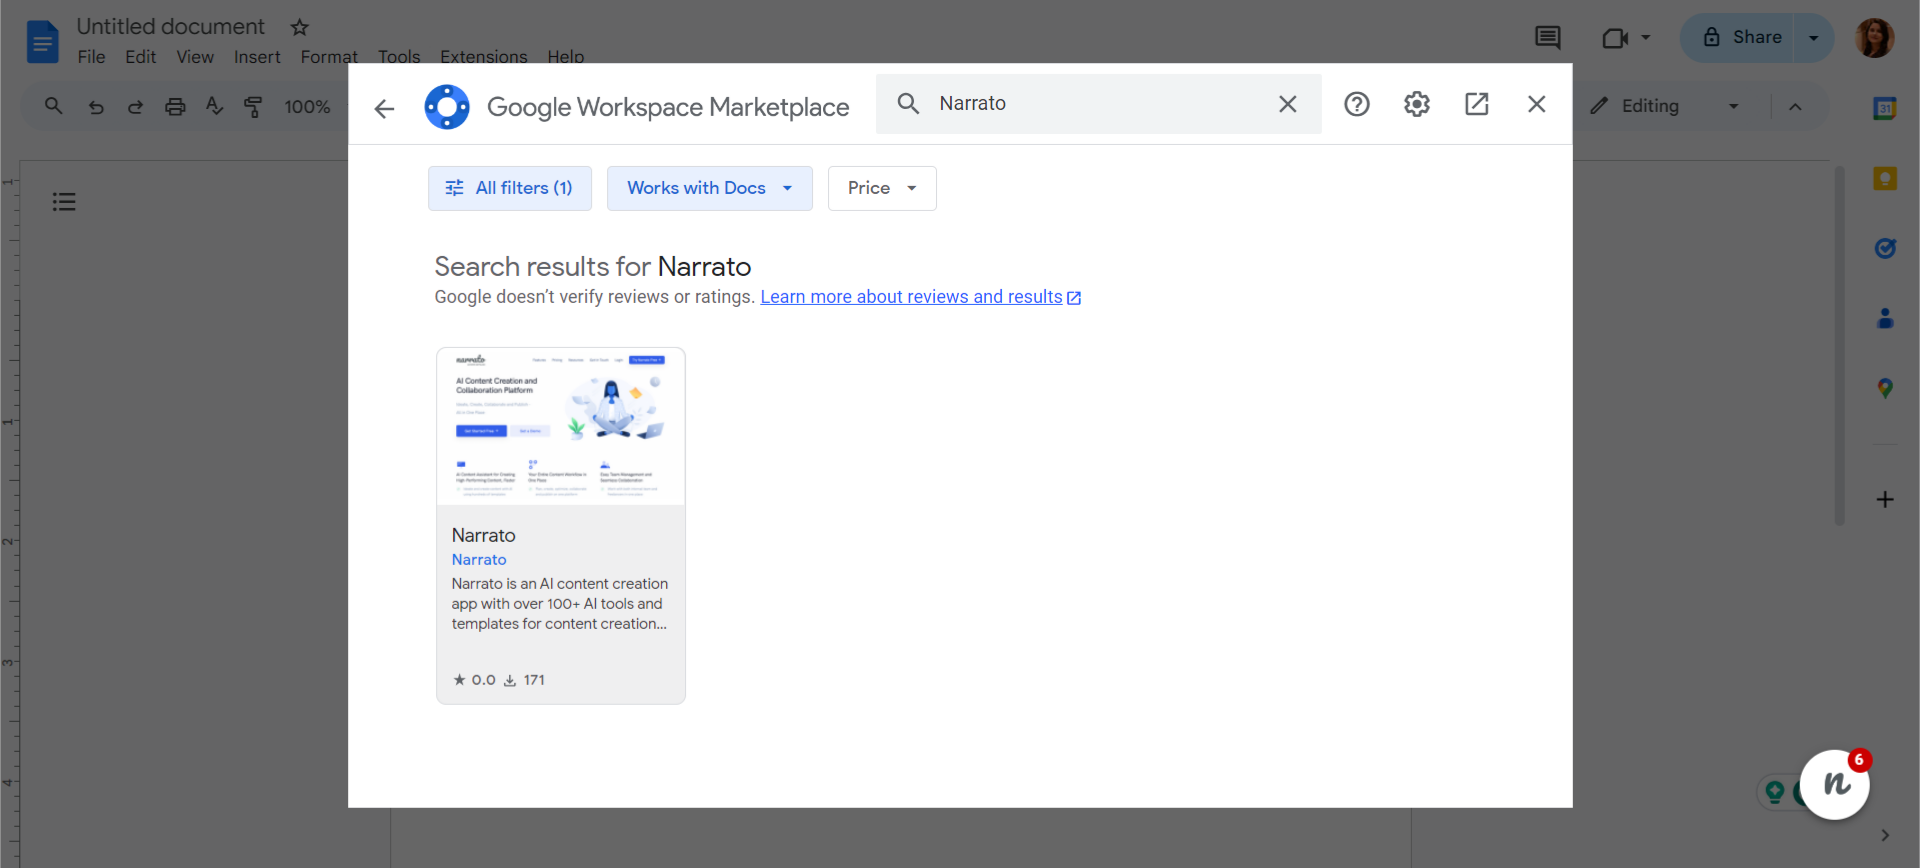Open the Edit menu
Image resolution: width=1920 pixels, height=868 pixels.
click(x=140, y=57)
